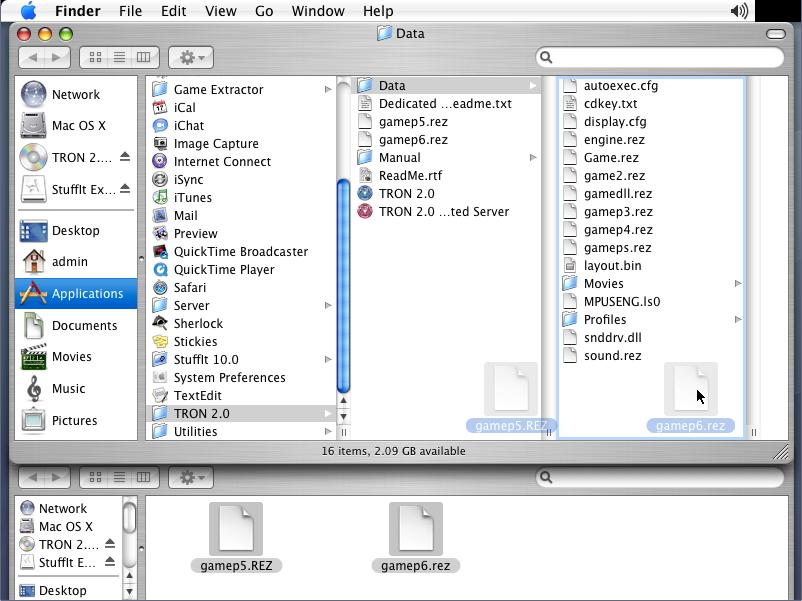The width and height of the screenshot is (802, 601).
Task: Open the View menu
Action: tap(219, 11)
